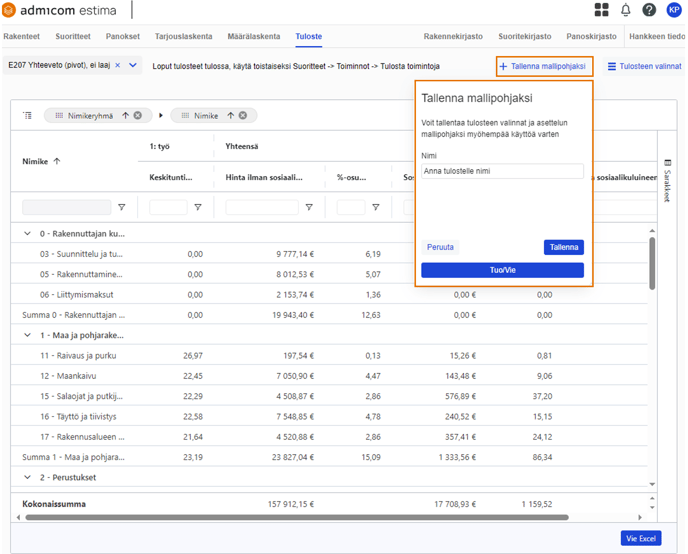Toggle the row group panel icon
The width and height of the screenshot is (688, 554).
click(x=27, y=115)
